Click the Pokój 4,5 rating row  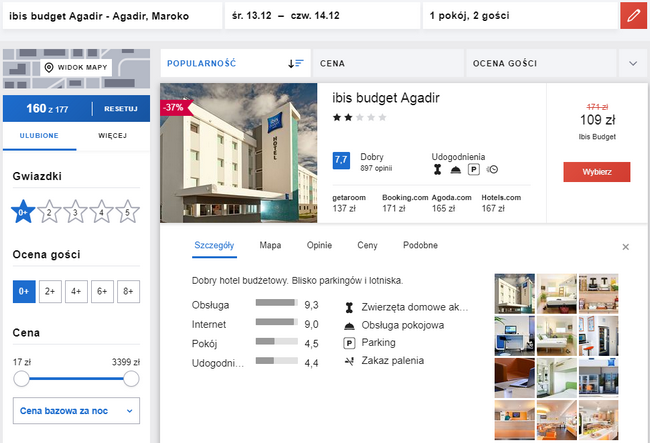(x=255, y=344)
